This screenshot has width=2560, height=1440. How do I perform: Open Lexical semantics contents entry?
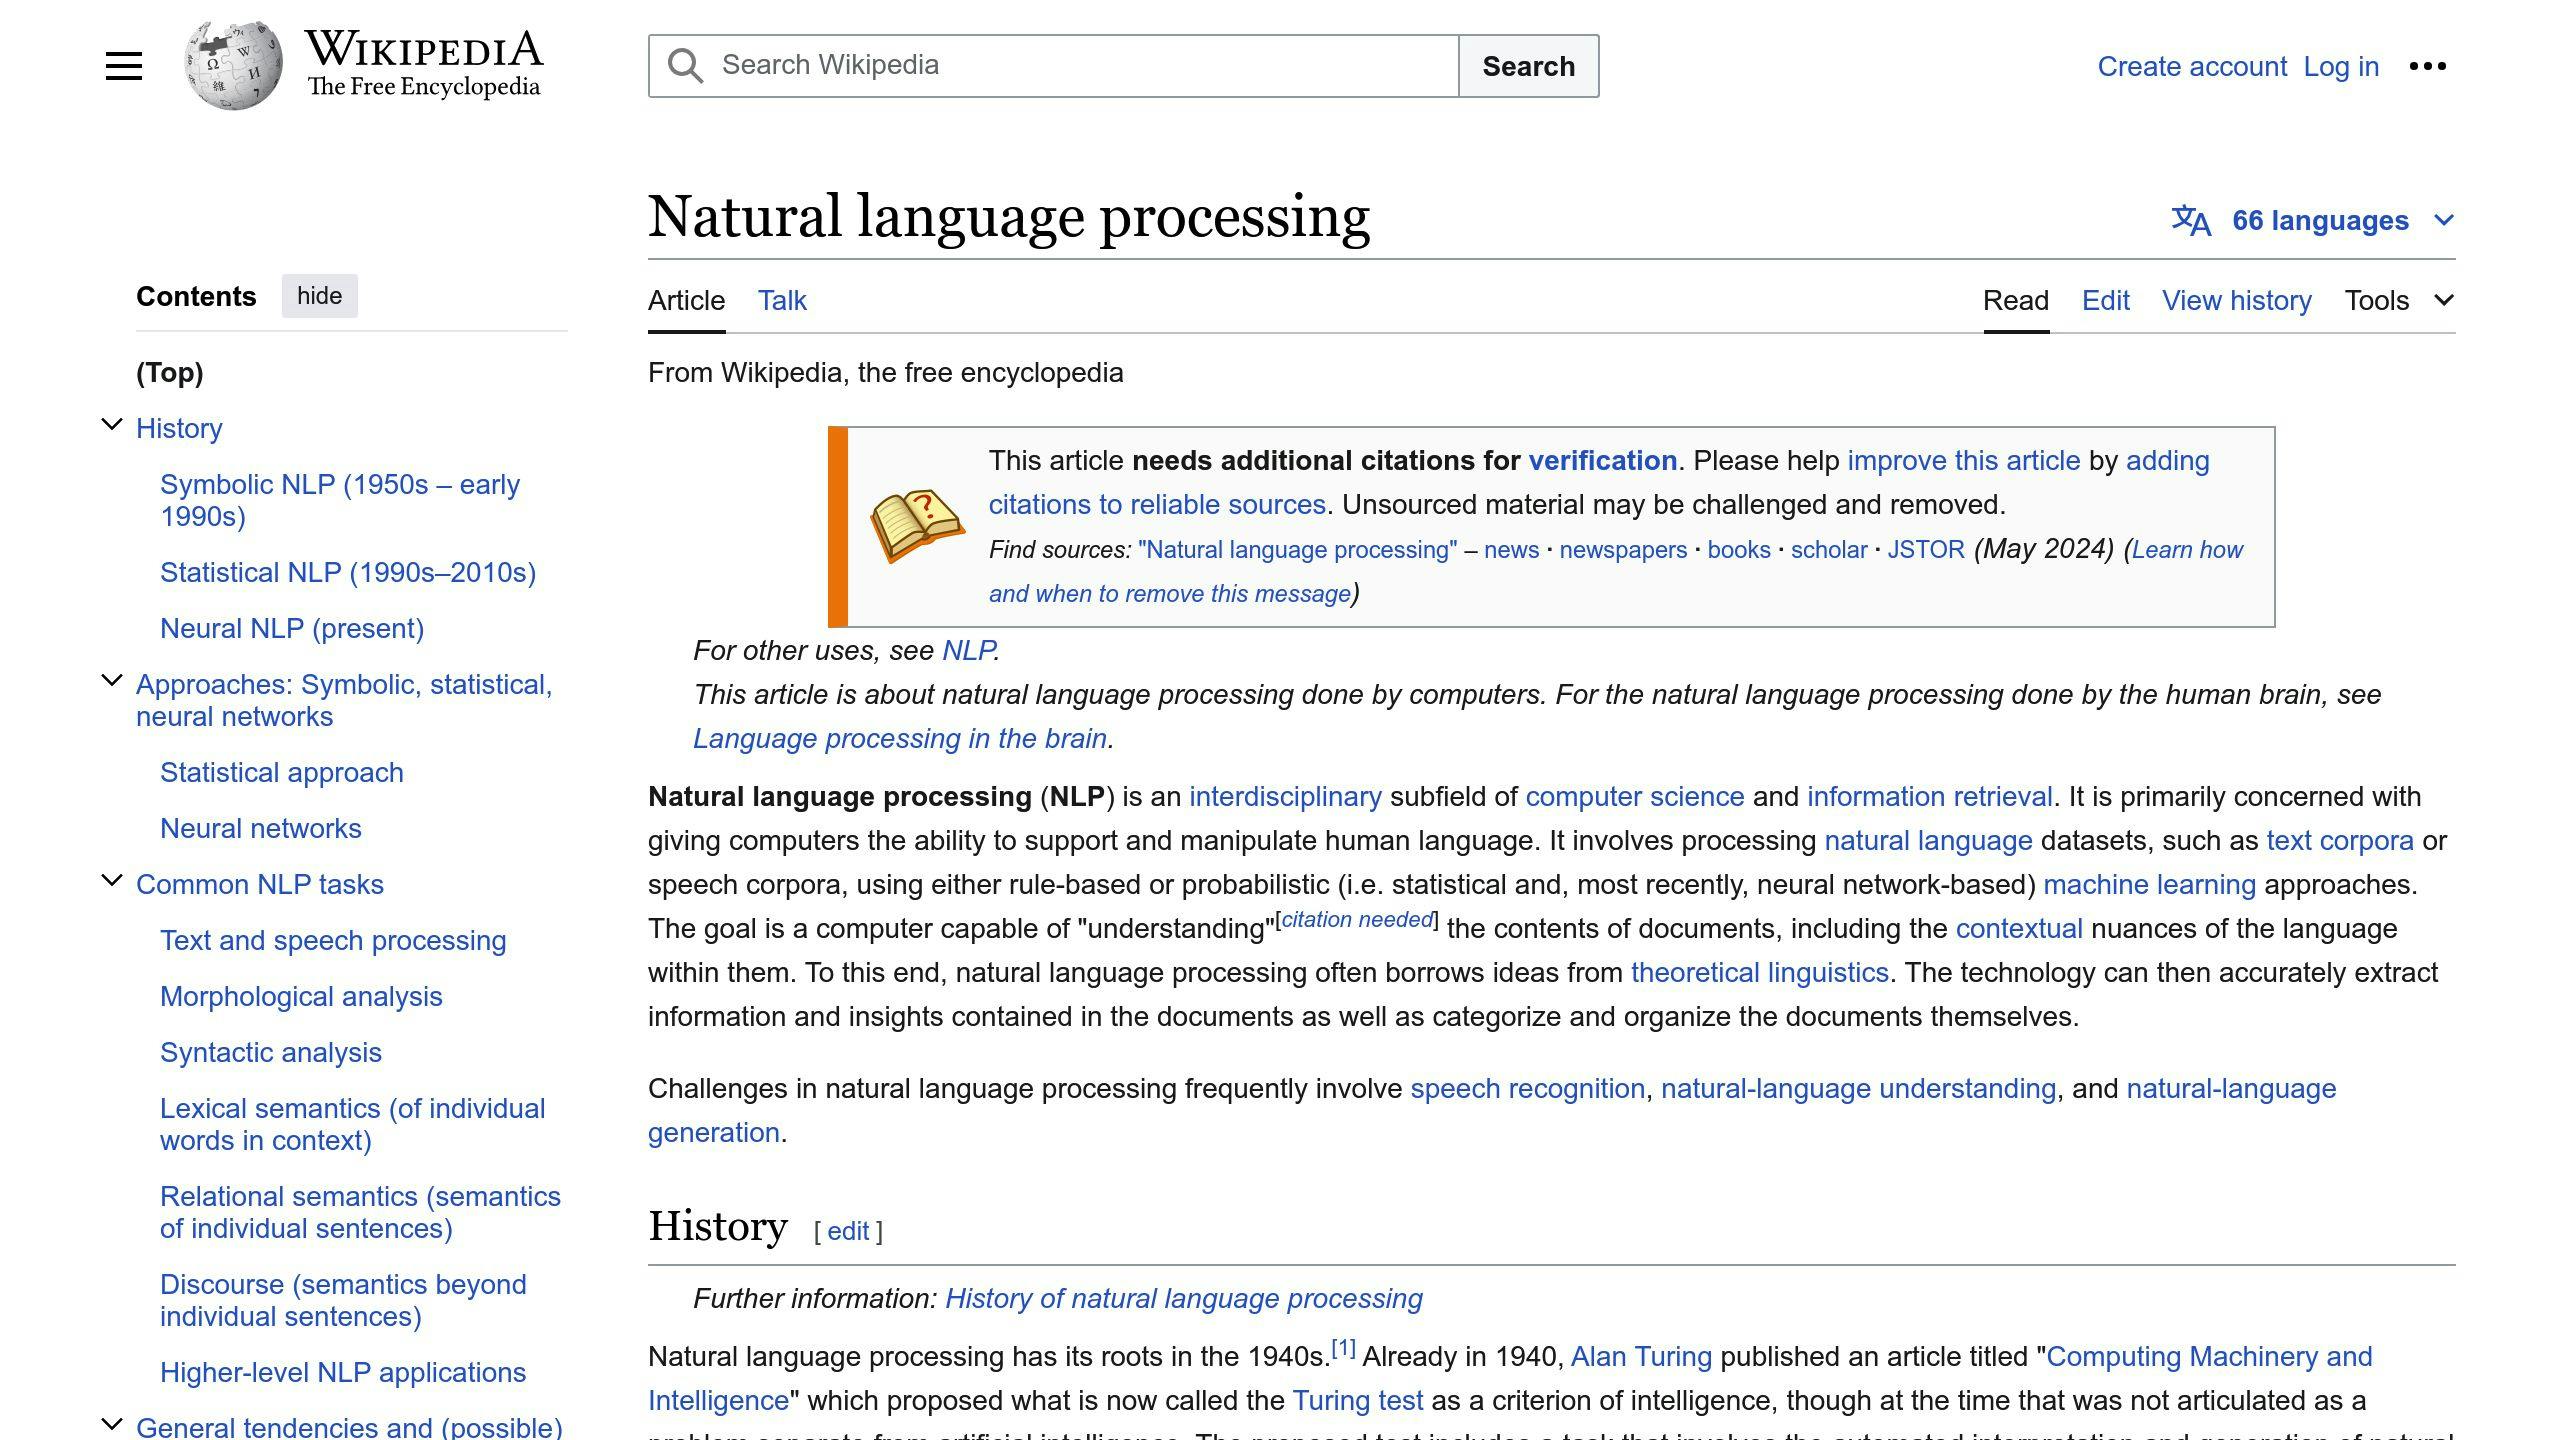pyautogui.click(x=353, y=1124)
